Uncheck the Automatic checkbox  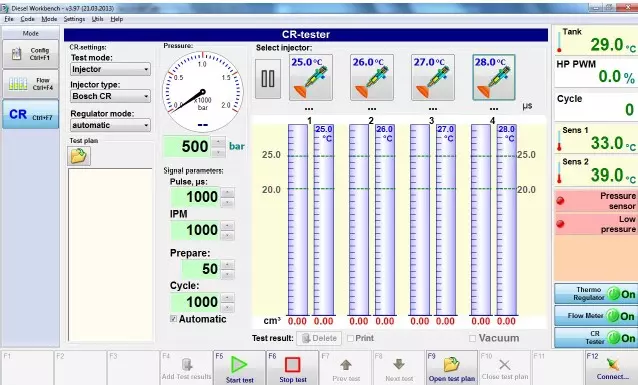pyautogui.click(x=173, y=319)
